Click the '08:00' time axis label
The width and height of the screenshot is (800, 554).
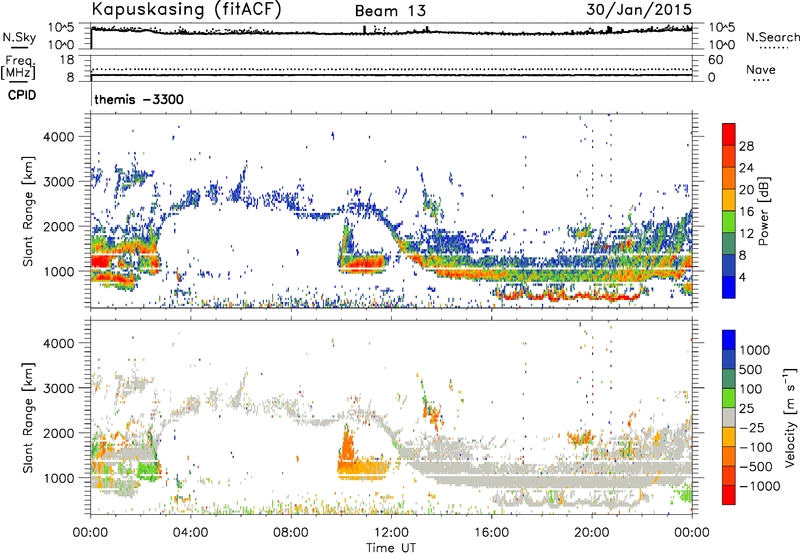[x=291, y=533]
